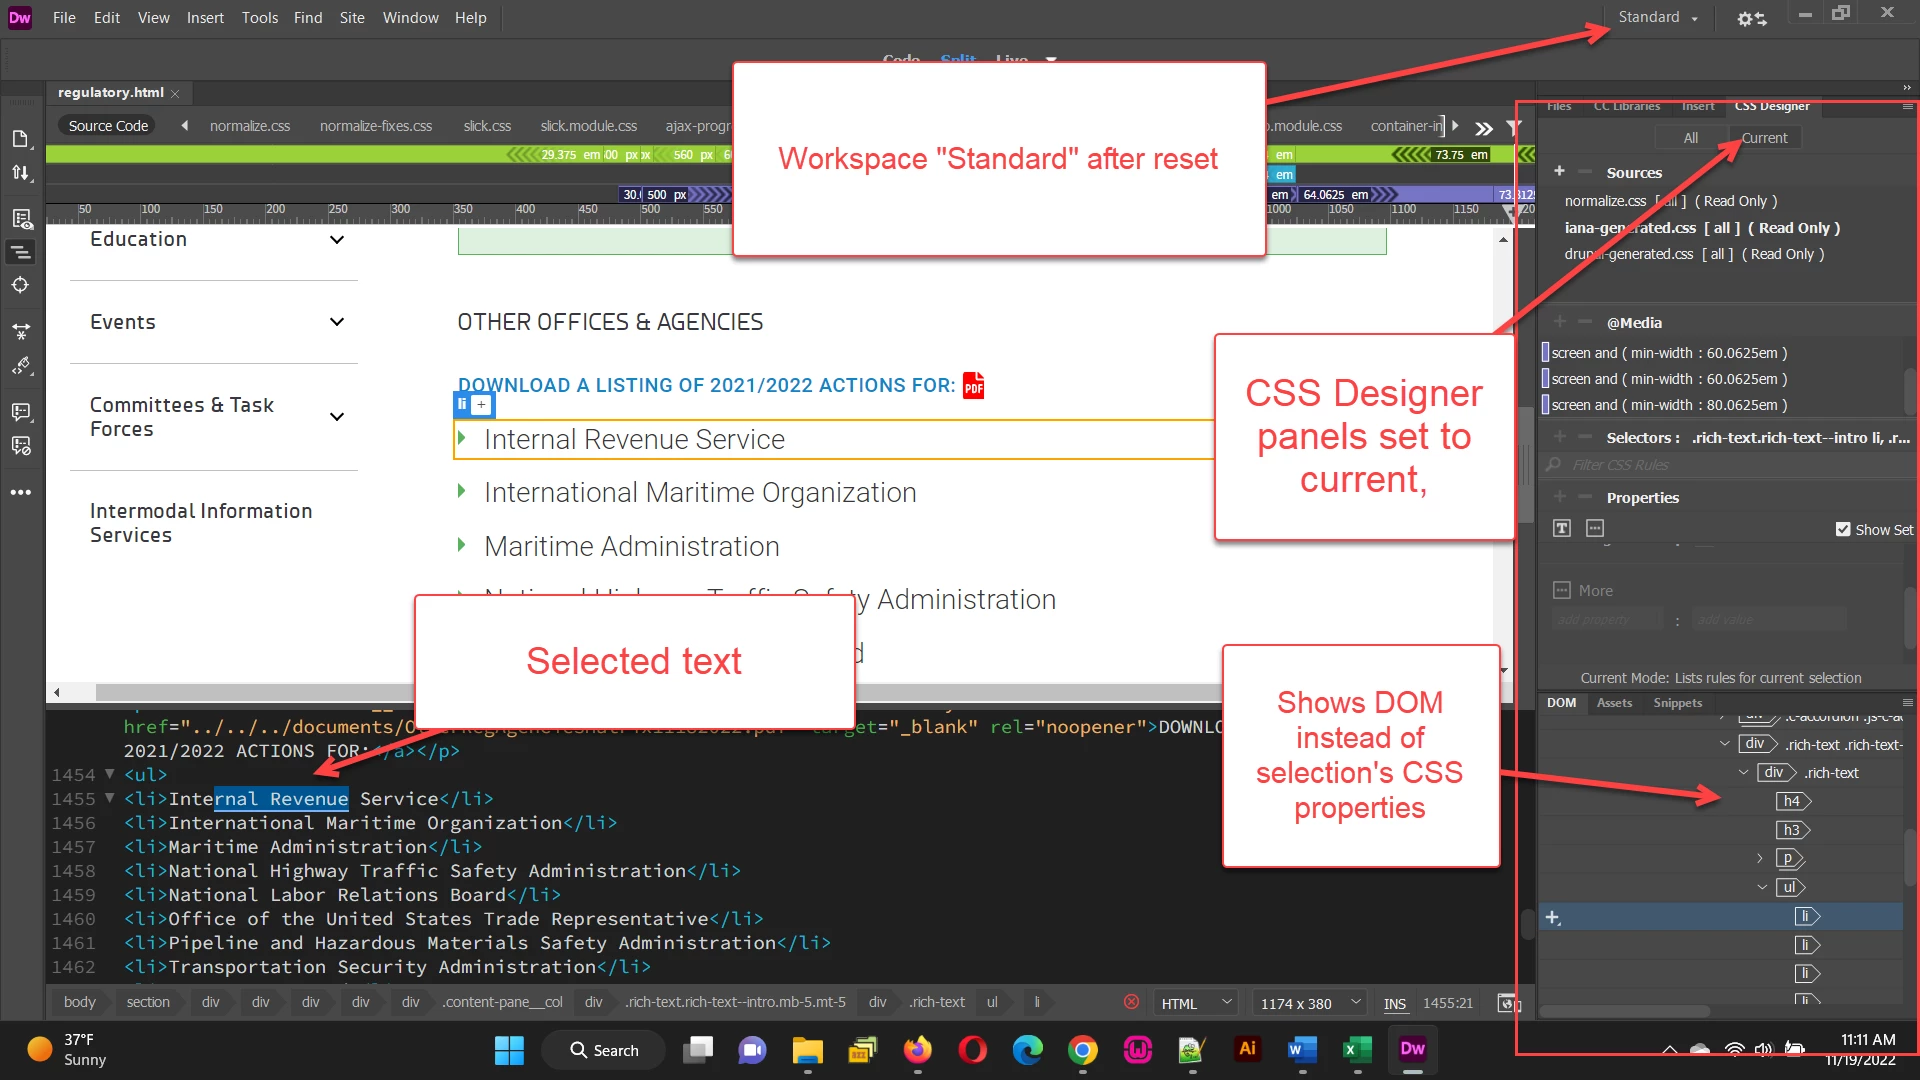Click the File Management arrows icon

tap(20, 173)
